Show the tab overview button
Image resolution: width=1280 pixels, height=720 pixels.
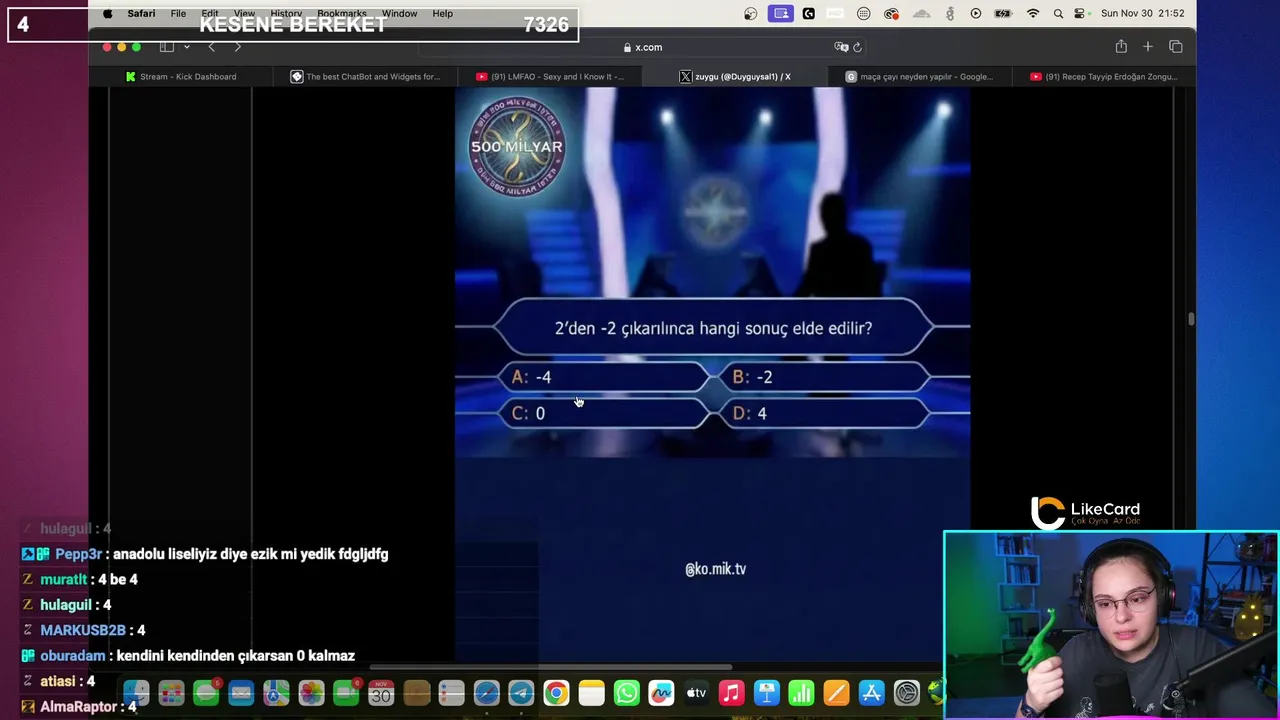(x=1176, y=47)
